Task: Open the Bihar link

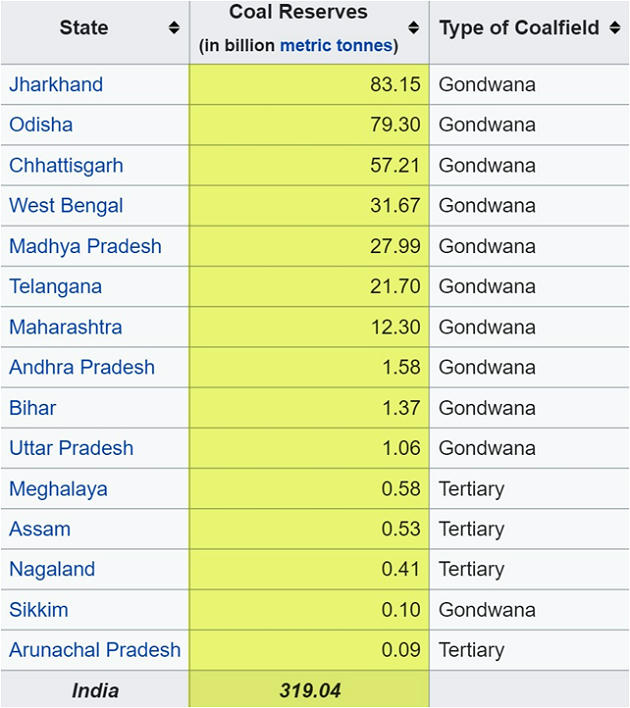Action: pos(33,408)
